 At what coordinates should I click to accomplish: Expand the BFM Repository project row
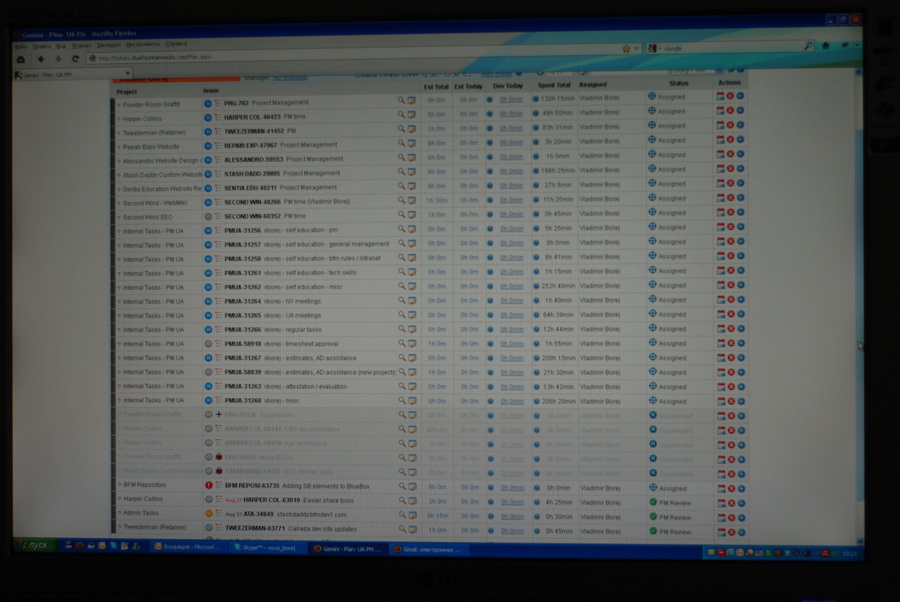coord(118,485)
